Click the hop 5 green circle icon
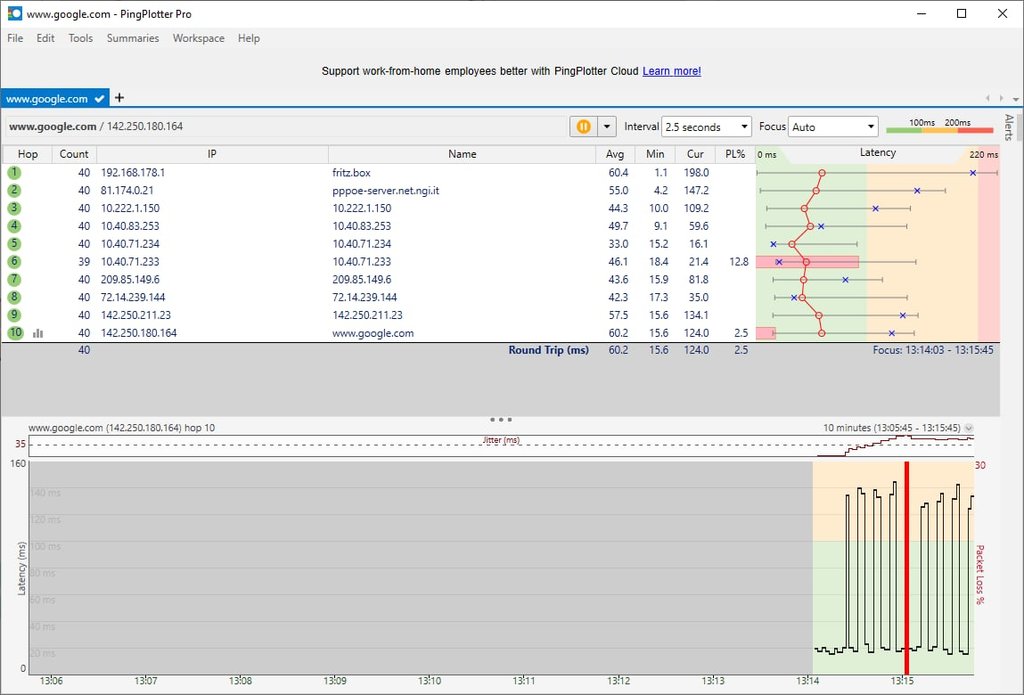 (14, 244)
